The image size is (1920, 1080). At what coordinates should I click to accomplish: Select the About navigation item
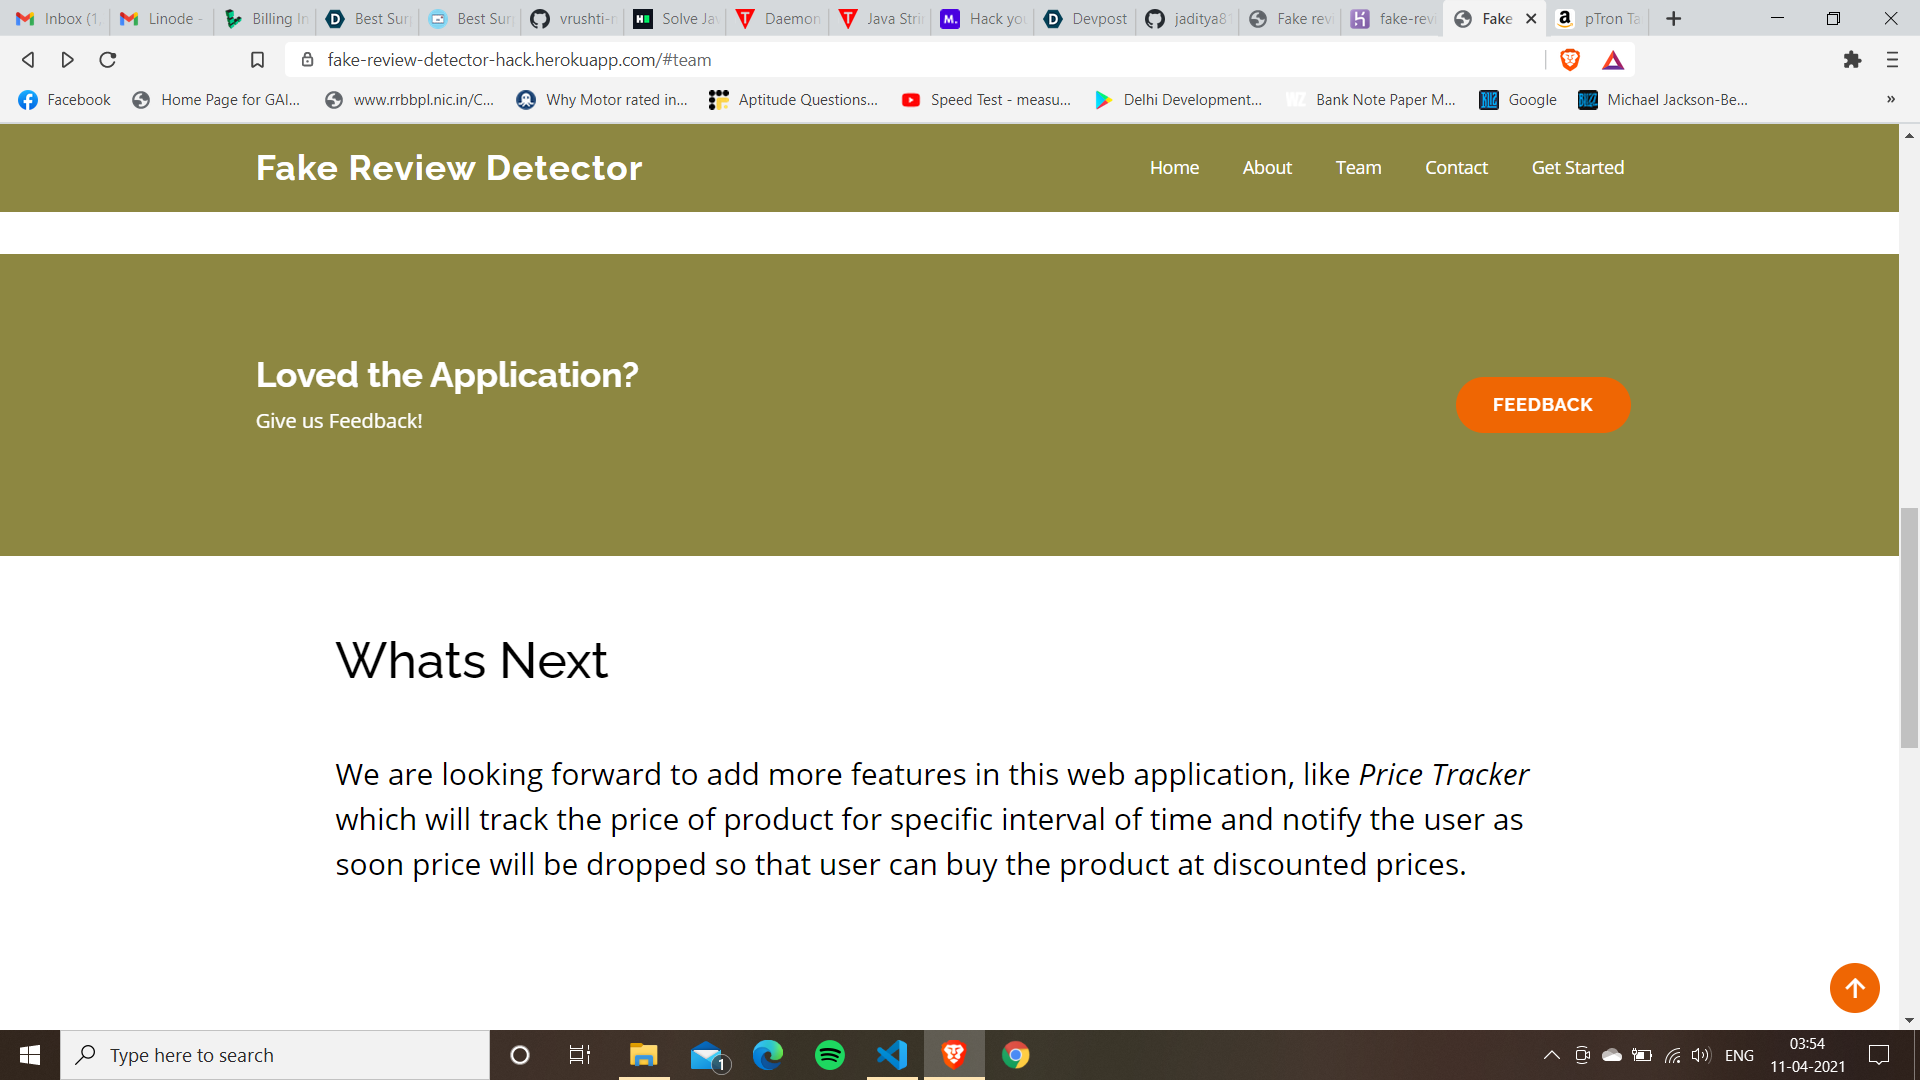tap(1267, 168)
